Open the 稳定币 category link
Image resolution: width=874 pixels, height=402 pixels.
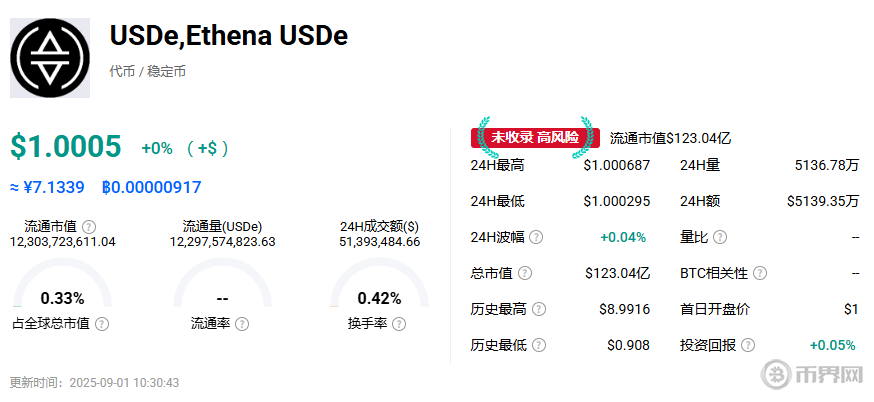pos(166,72)
